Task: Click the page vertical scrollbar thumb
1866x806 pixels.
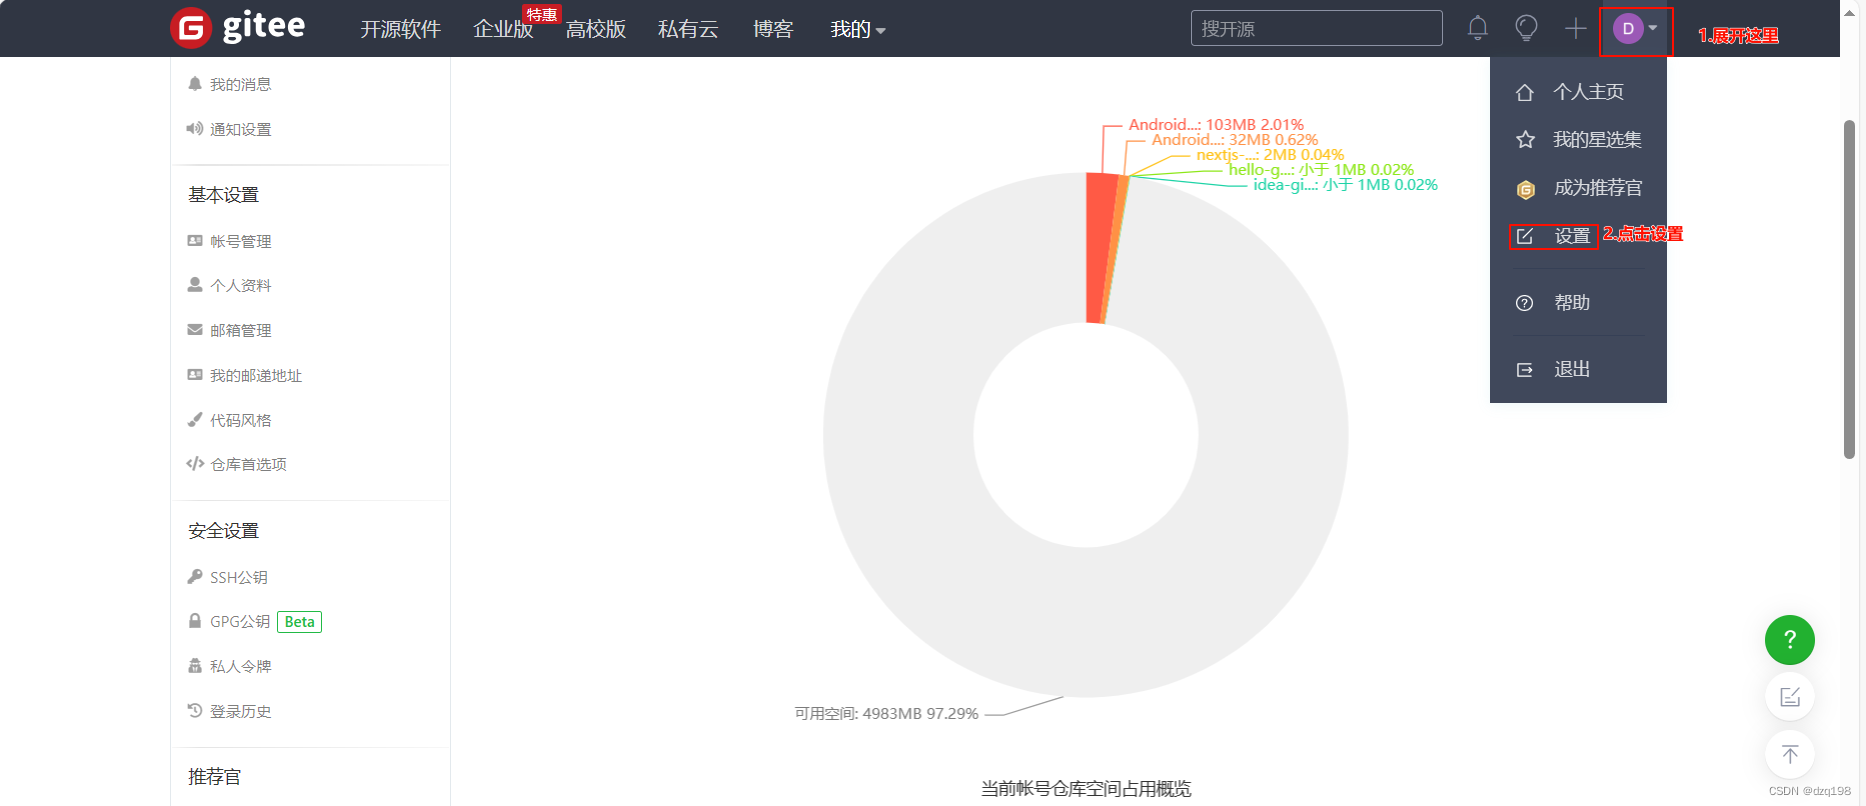Action: pos(1849,290)
